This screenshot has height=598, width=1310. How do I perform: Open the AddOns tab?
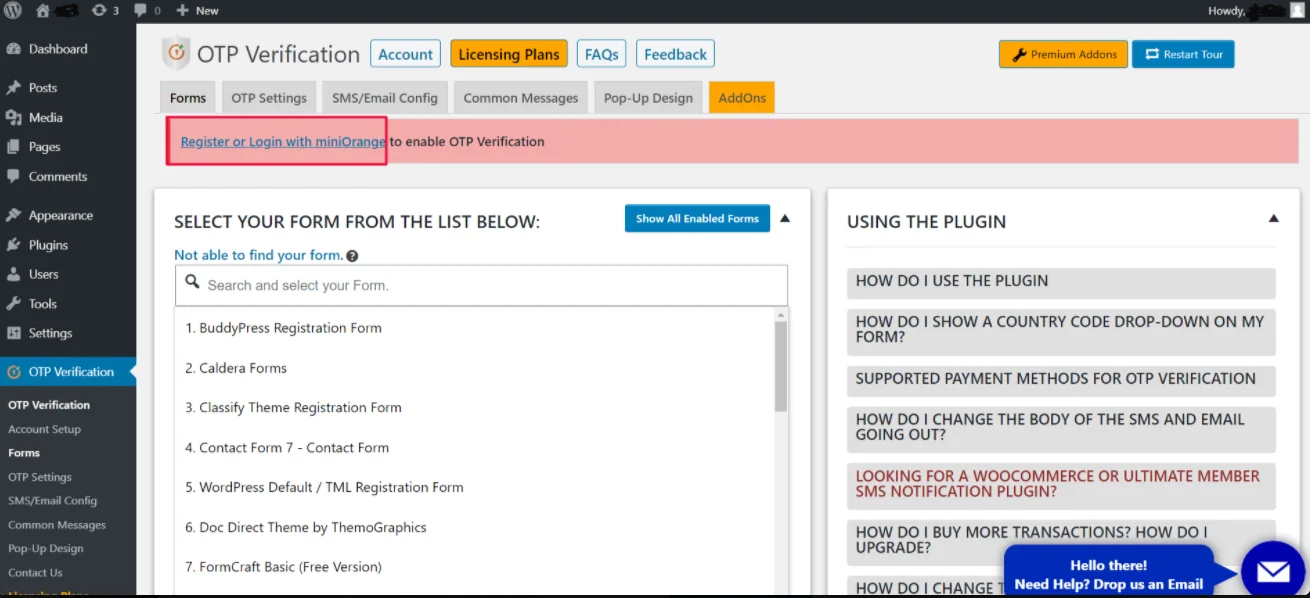pyautogui.click(x=742, y=98)
